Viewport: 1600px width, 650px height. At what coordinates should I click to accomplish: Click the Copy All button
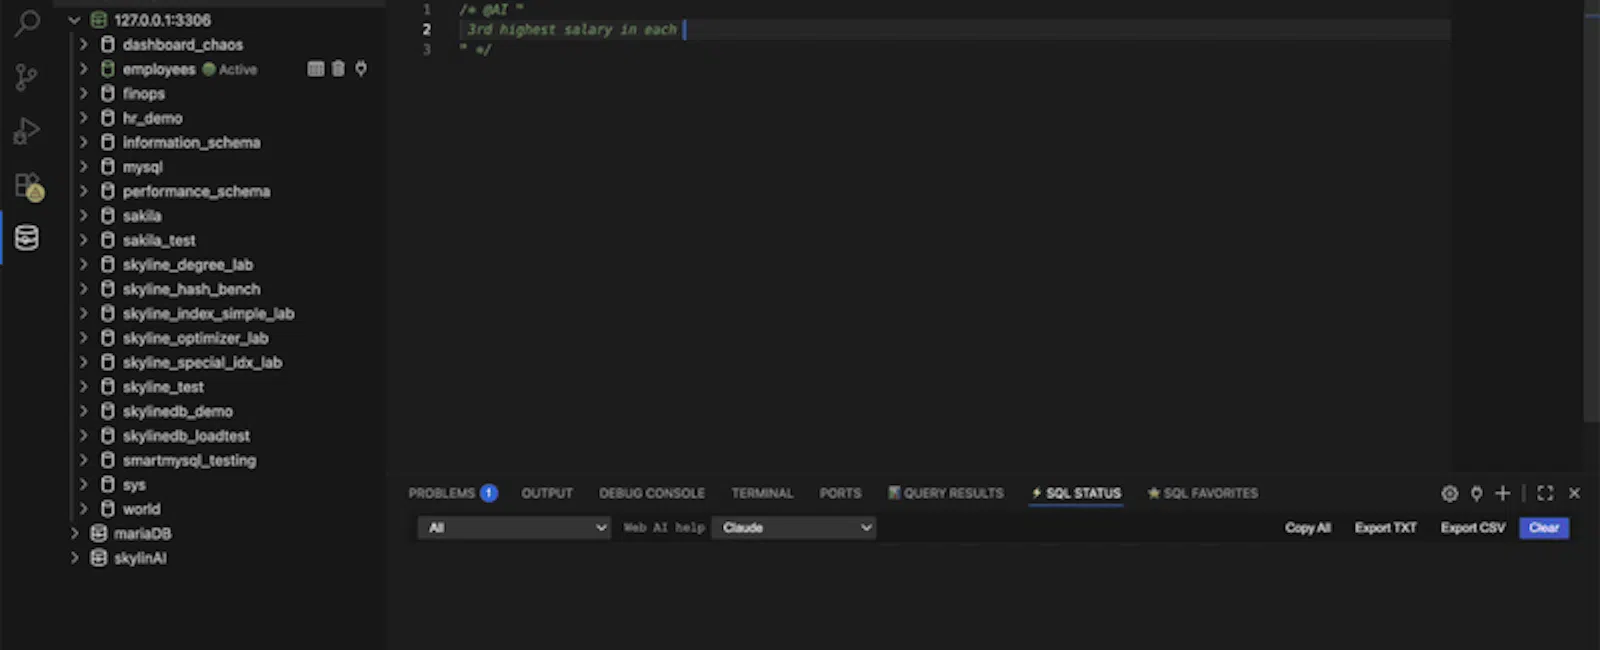point(1308,528)
